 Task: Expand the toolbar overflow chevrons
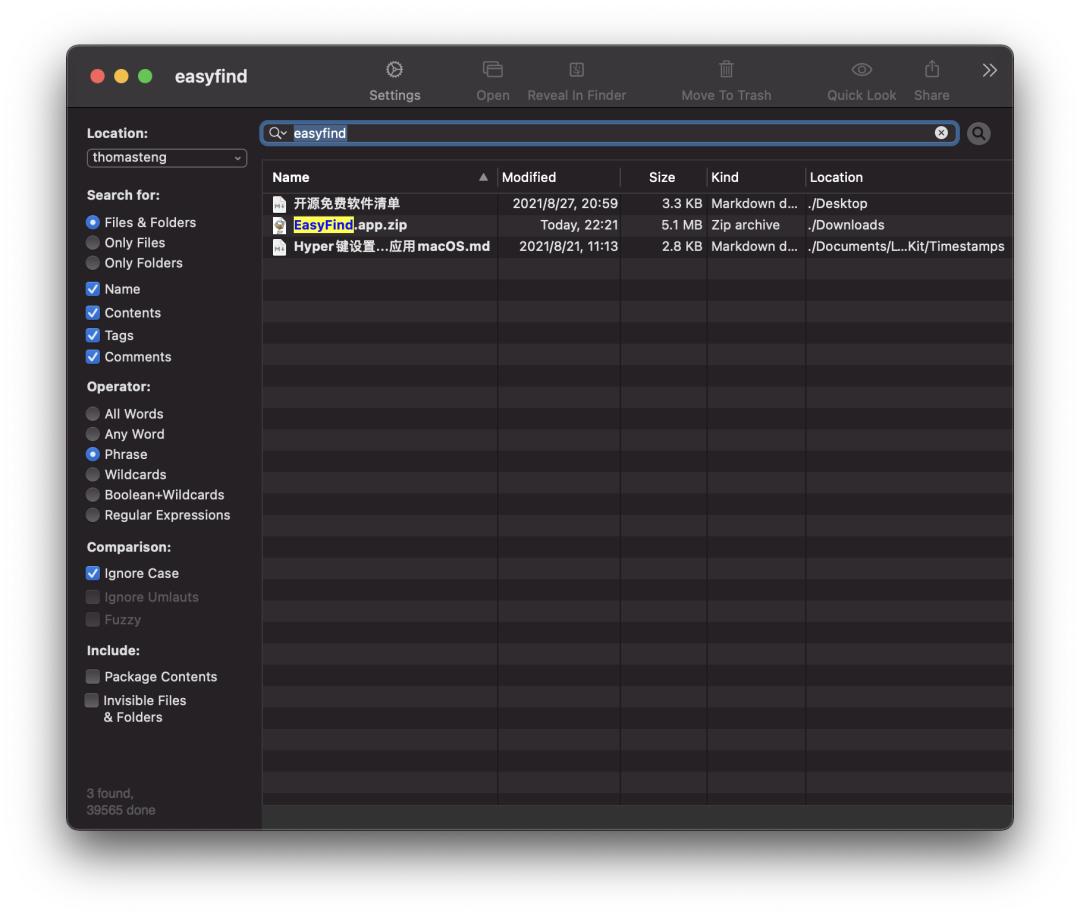(x=989, y=70)
